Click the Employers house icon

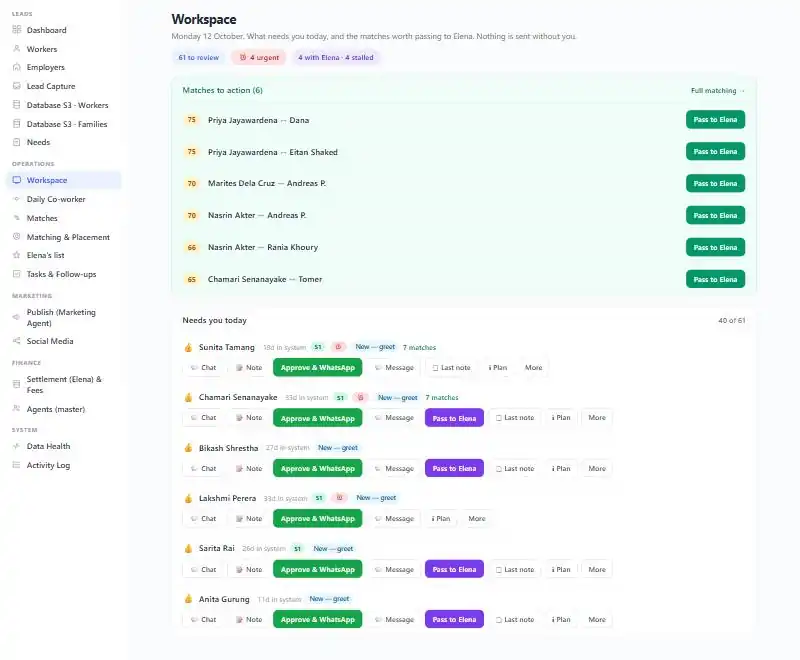point(17,67)
